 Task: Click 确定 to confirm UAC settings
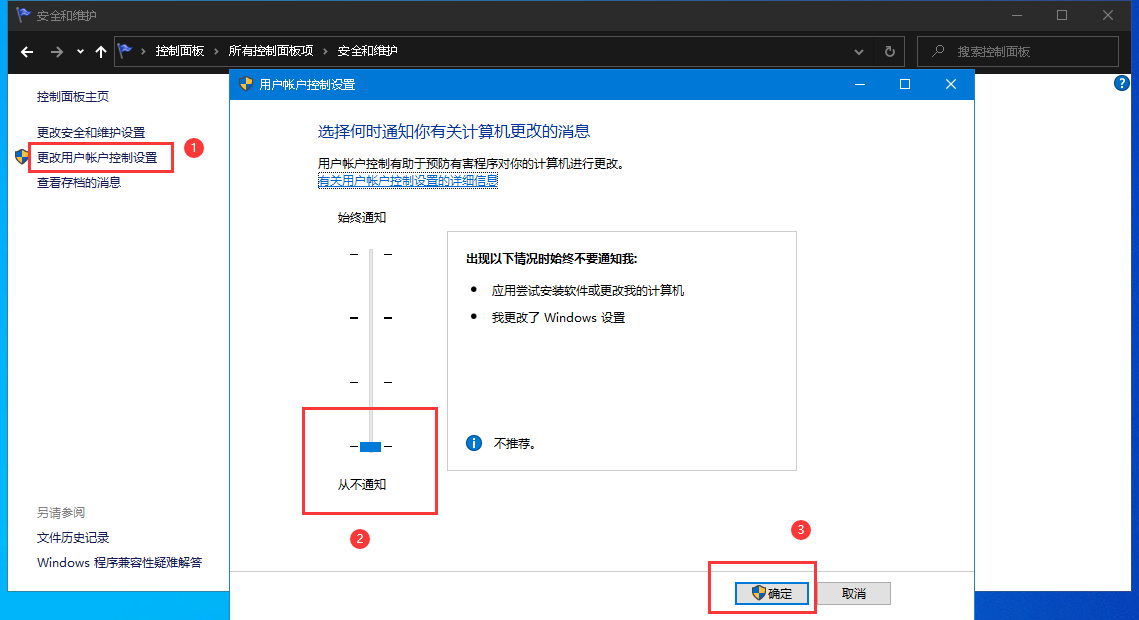772,593
